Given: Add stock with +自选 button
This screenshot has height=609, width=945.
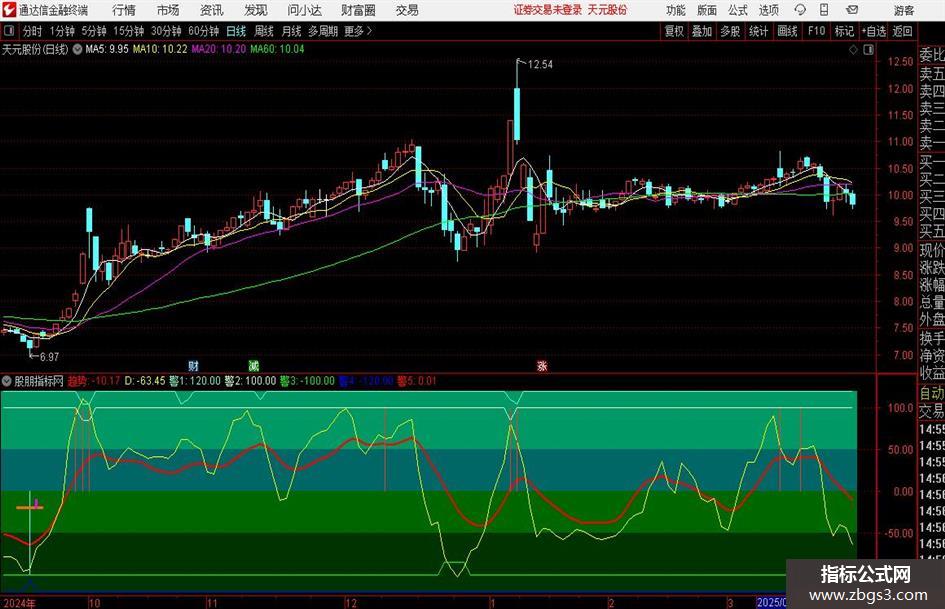Looking at the screenshot, I should [x=873, y=31].
